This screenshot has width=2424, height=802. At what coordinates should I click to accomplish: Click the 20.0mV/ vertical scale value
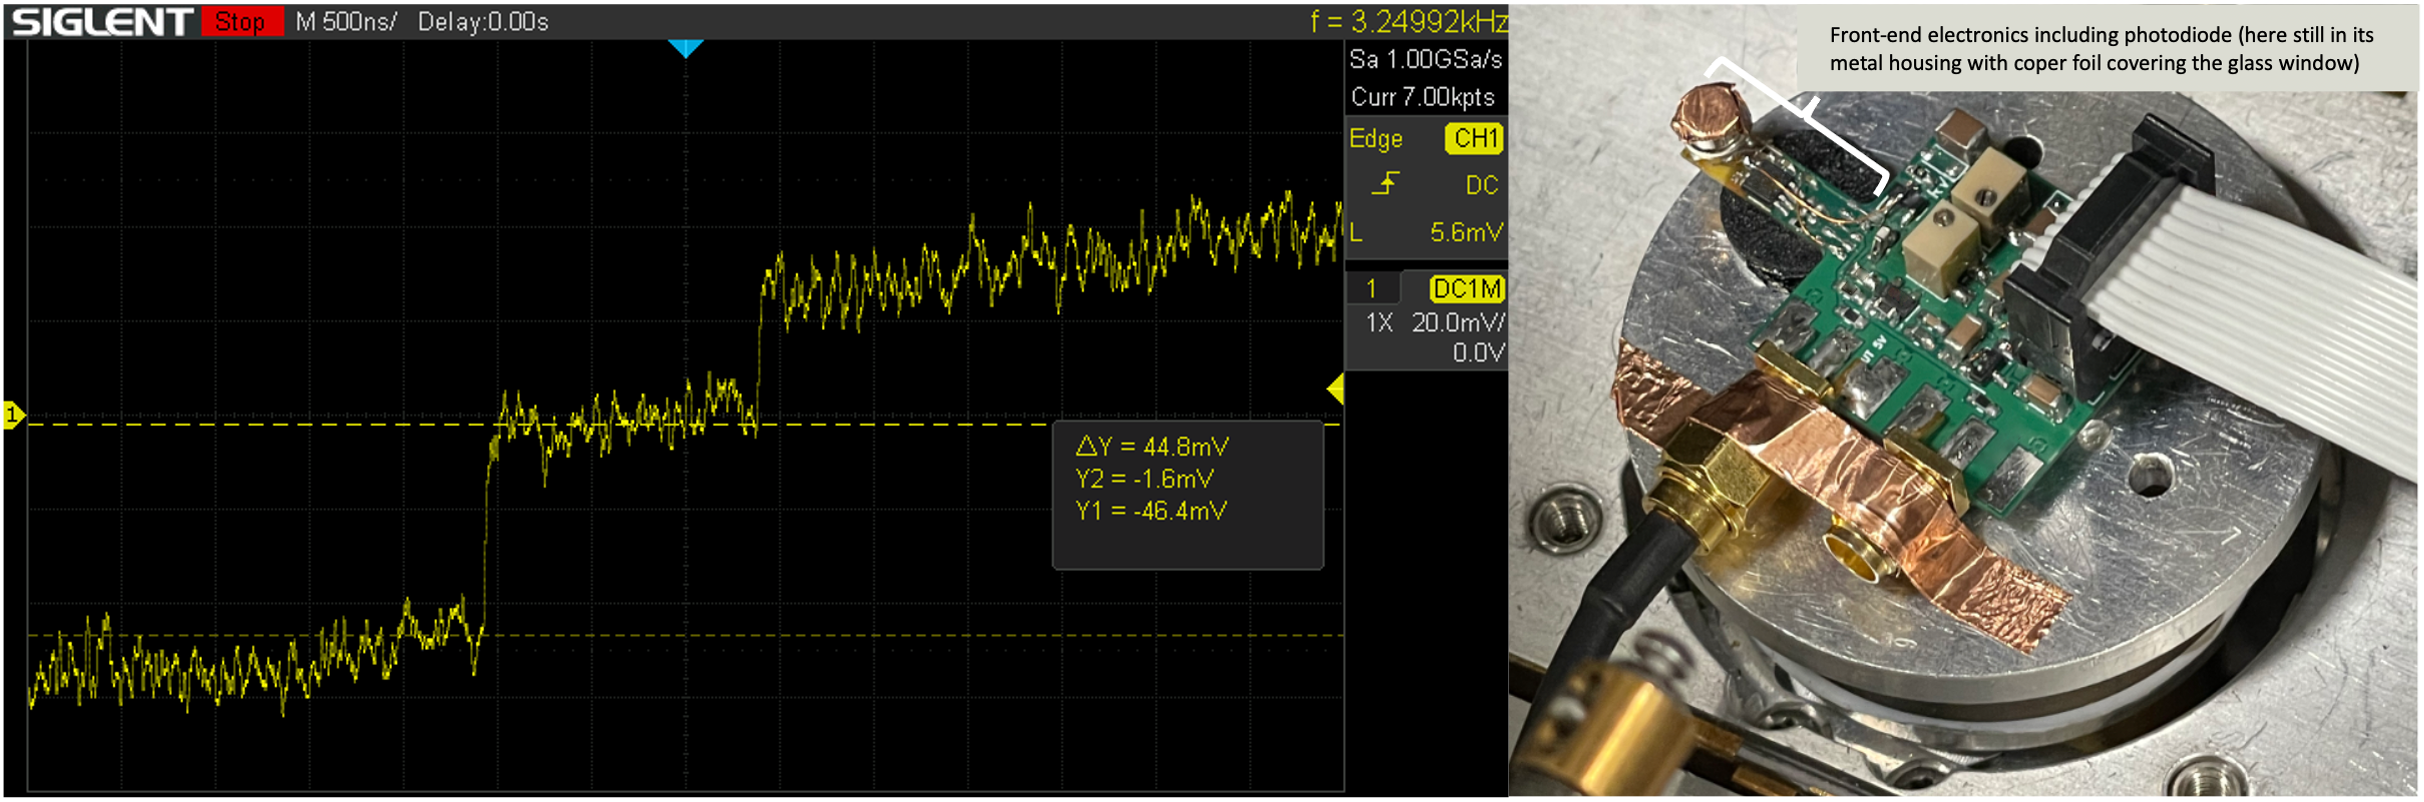[x=1458, y=323]
